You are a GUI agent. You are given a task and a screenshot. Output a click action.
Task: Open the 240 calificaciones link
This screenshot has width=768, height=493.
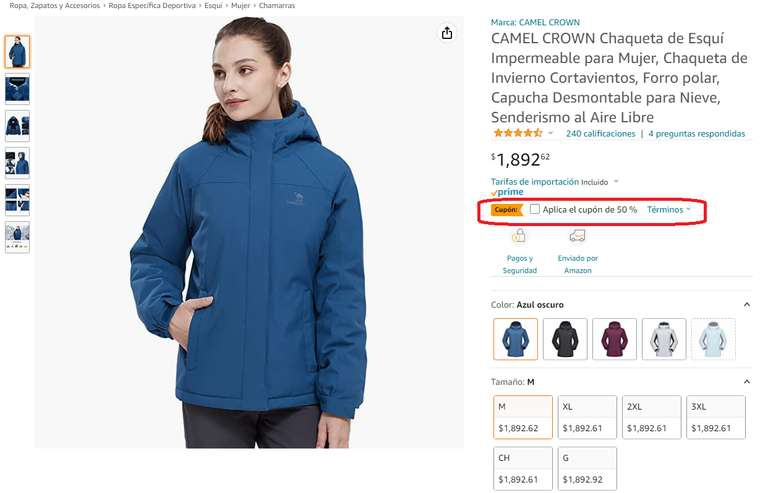[x=600, y=134]
